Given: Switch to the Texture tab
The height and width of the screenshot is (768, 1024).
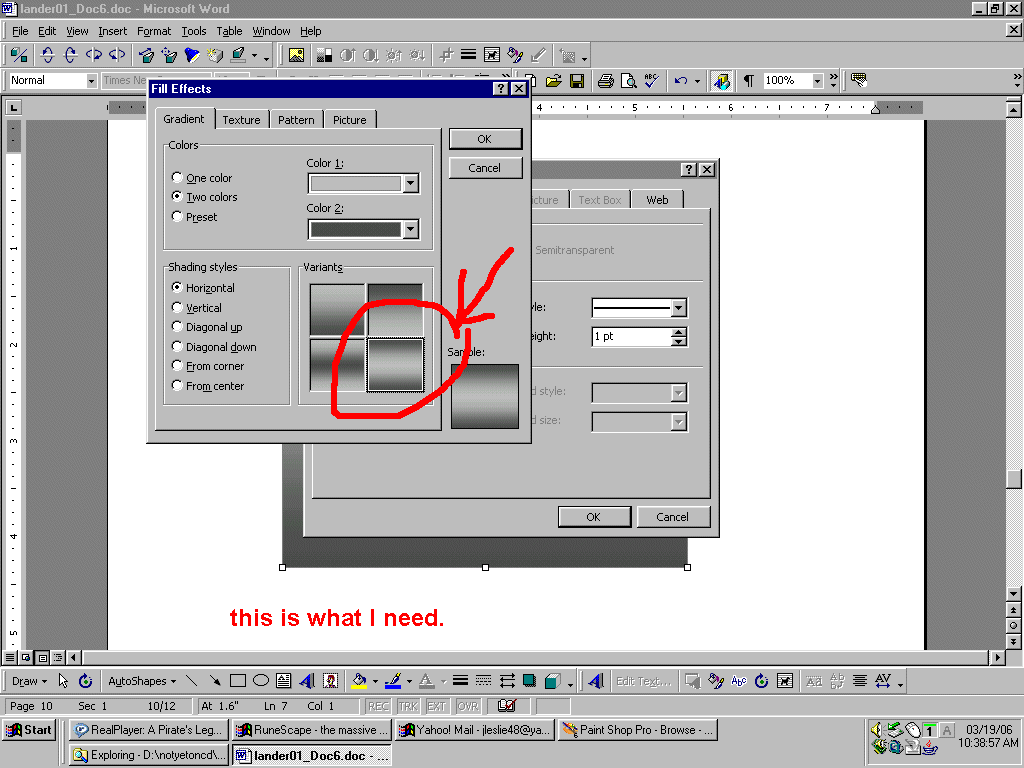Looking at the screenshot, I should (241, 120).
